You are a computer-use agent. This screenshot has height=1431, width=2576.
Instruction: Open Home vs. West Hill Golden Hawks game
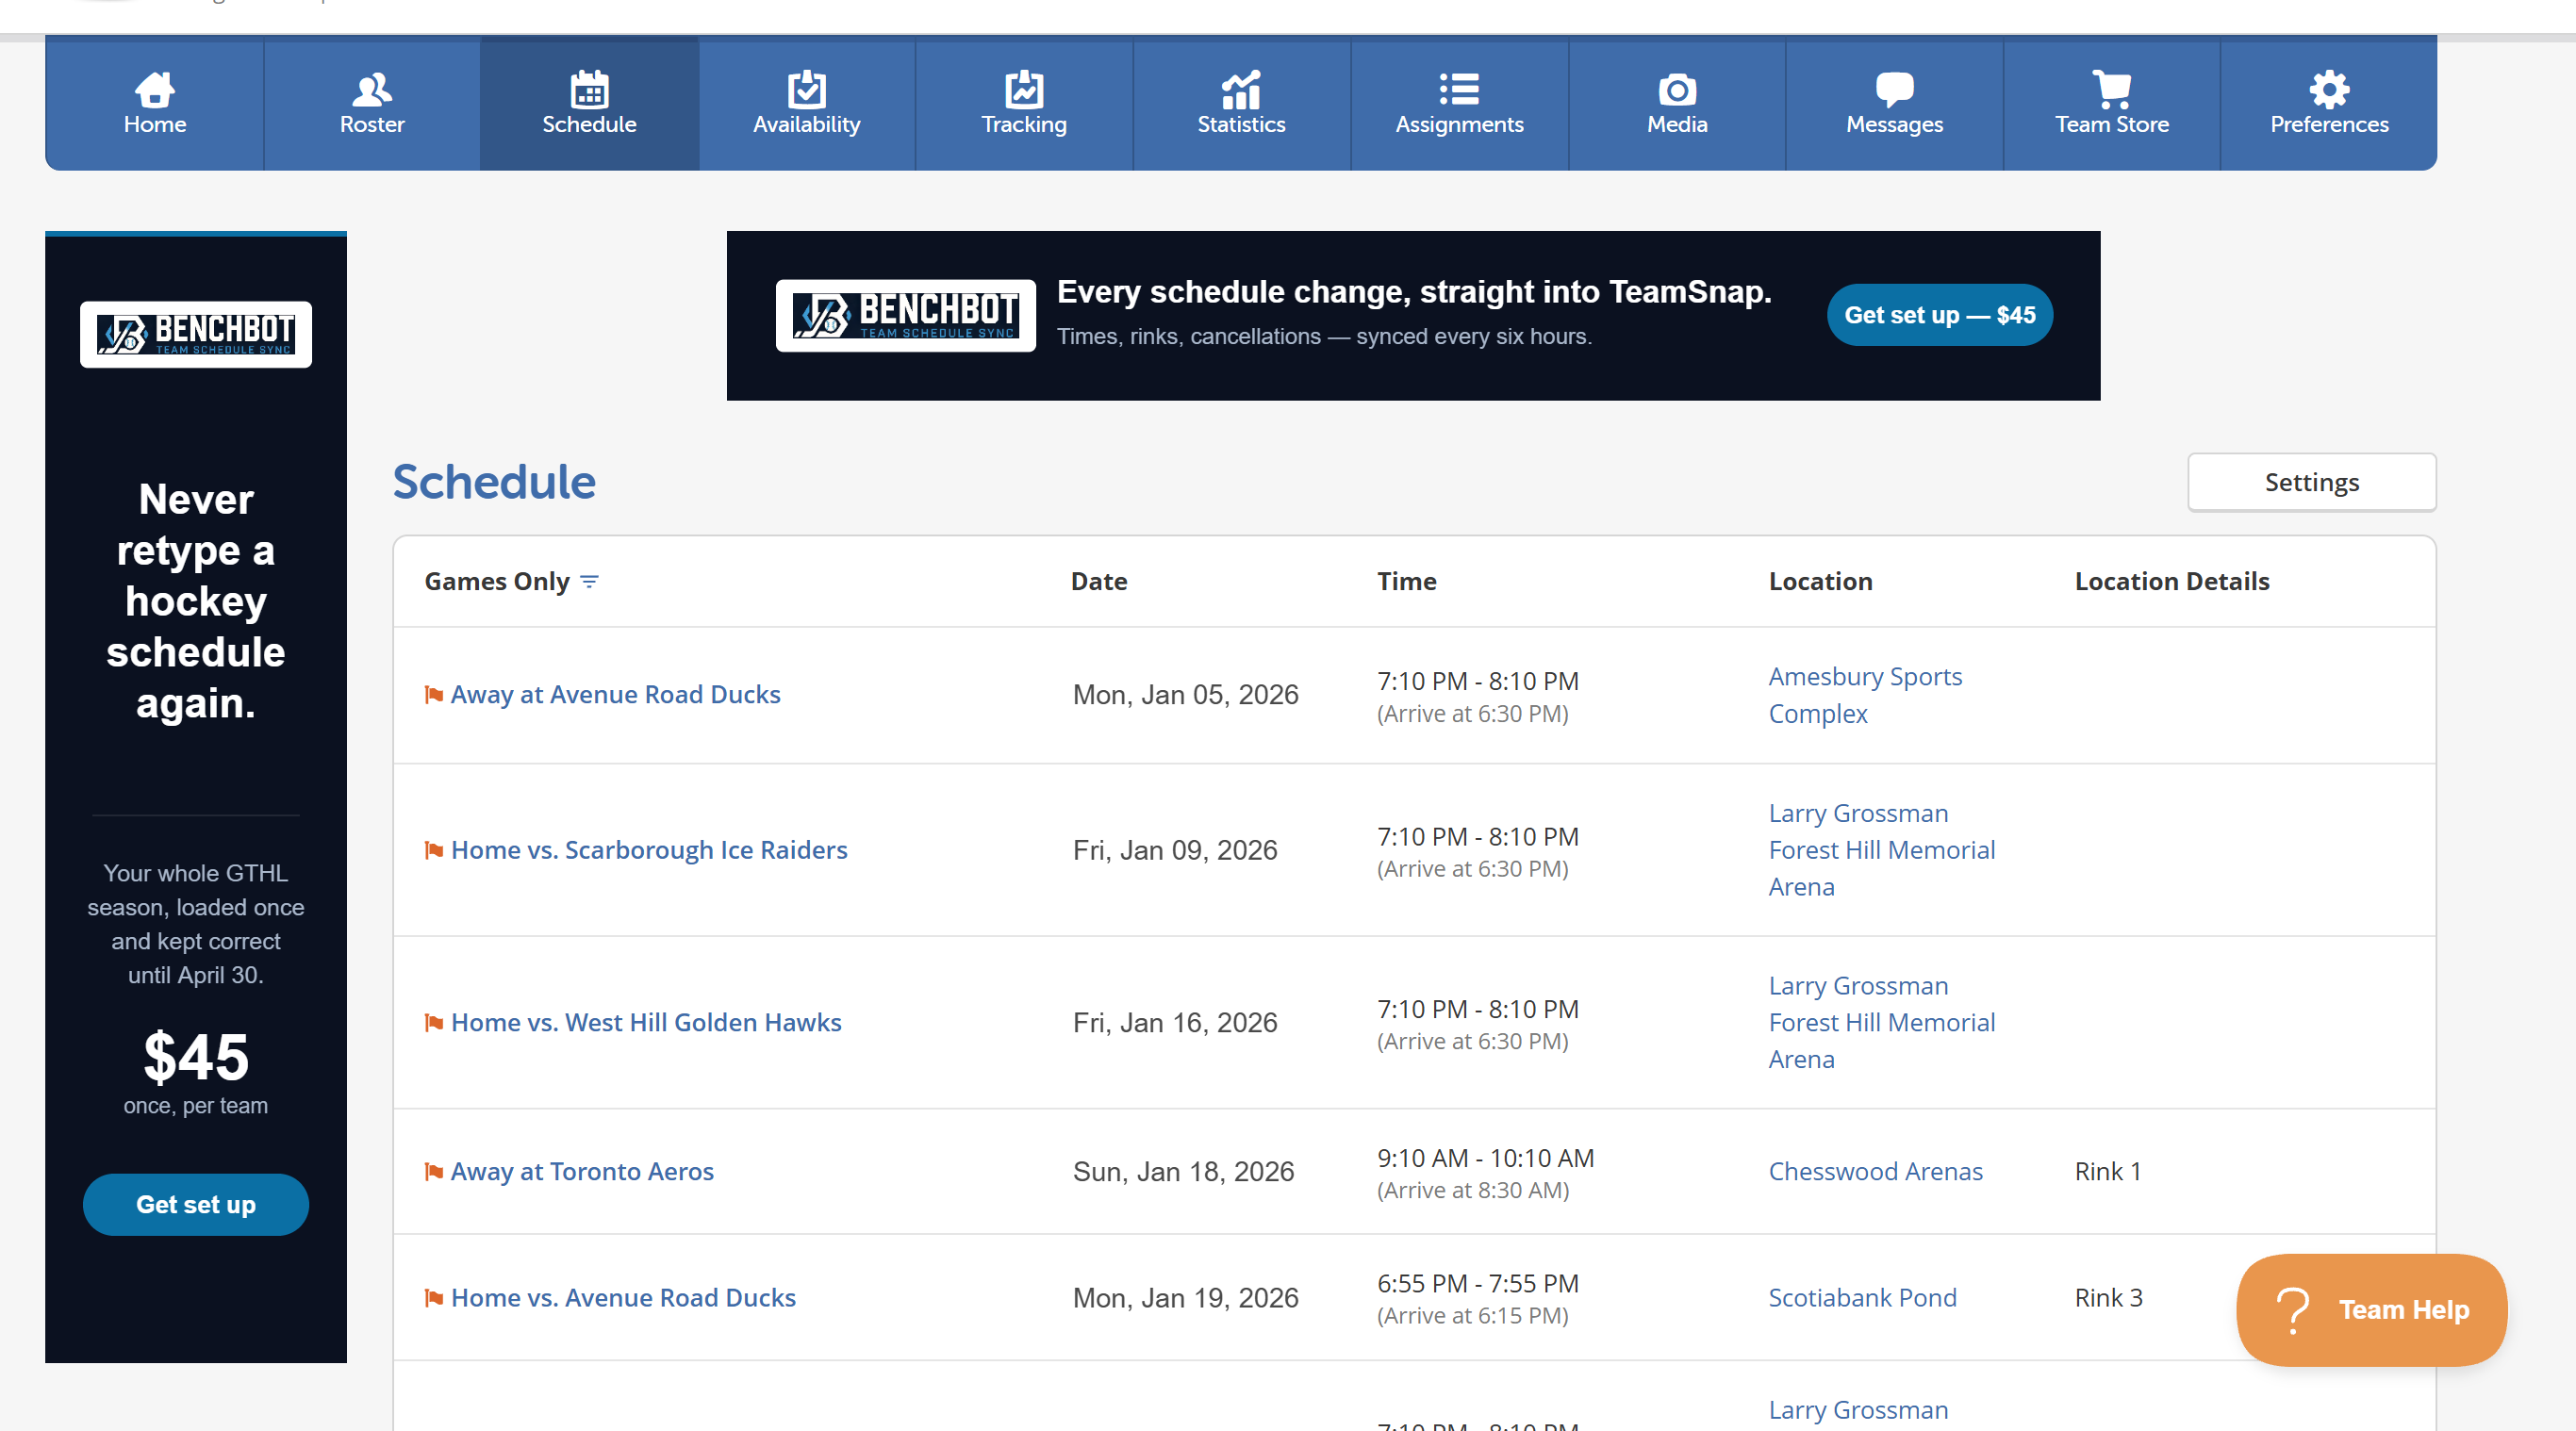(x=646, y=1022)
